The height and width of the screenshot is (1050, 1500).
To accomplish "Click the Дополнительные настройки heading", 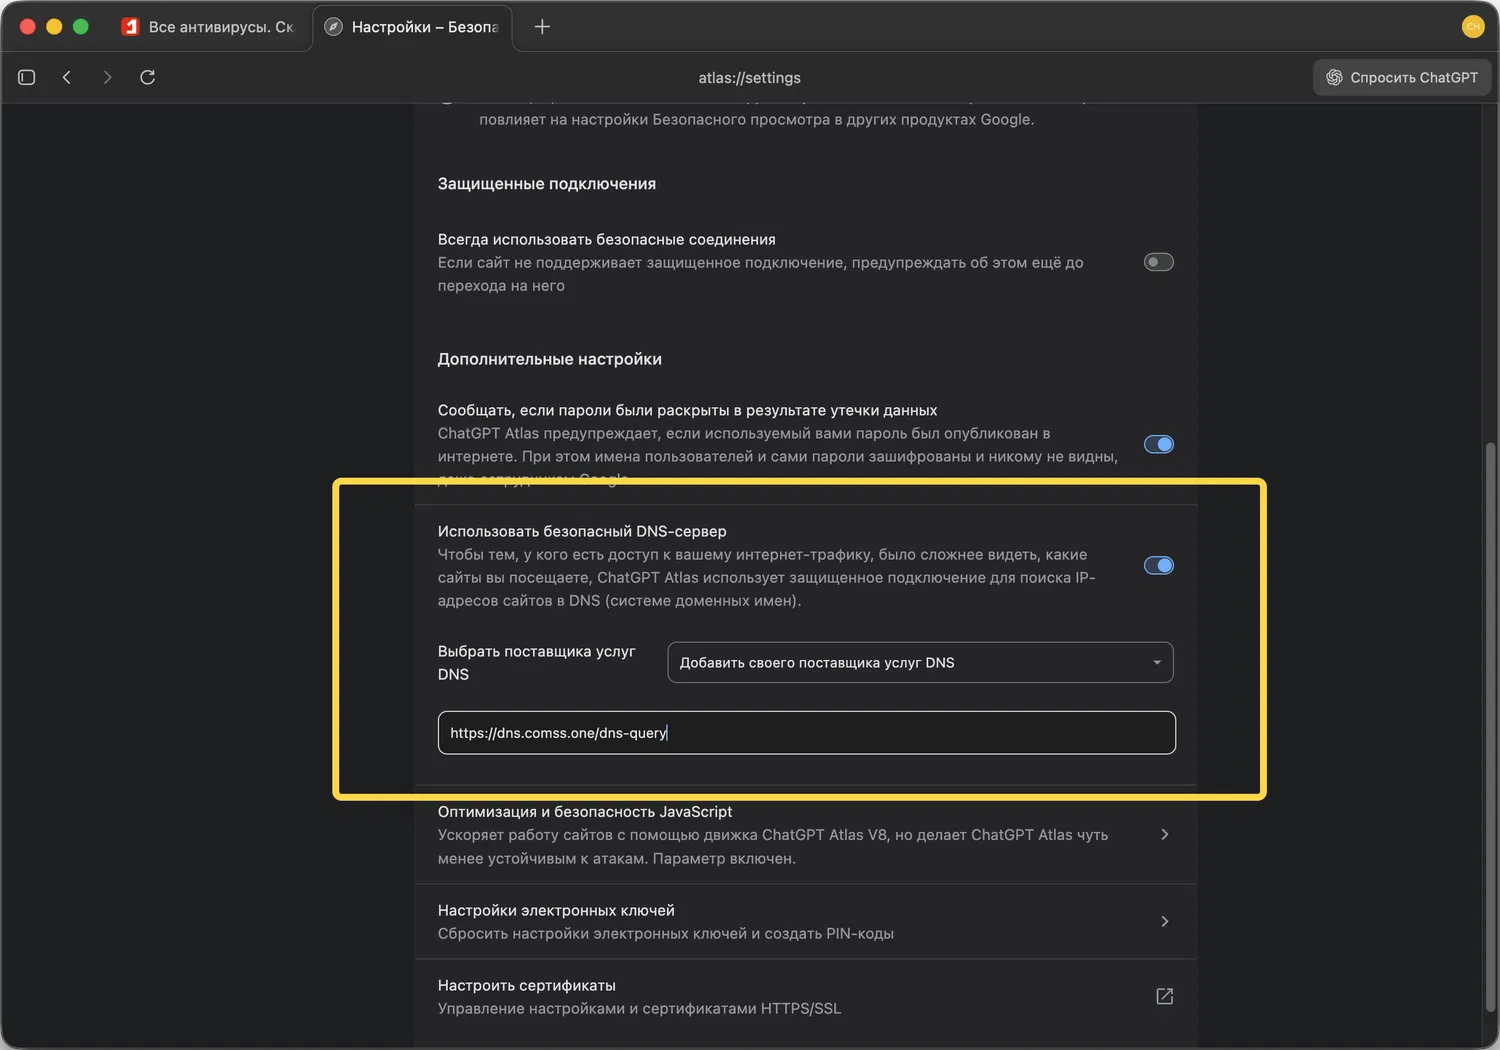I will pos(550,359).
